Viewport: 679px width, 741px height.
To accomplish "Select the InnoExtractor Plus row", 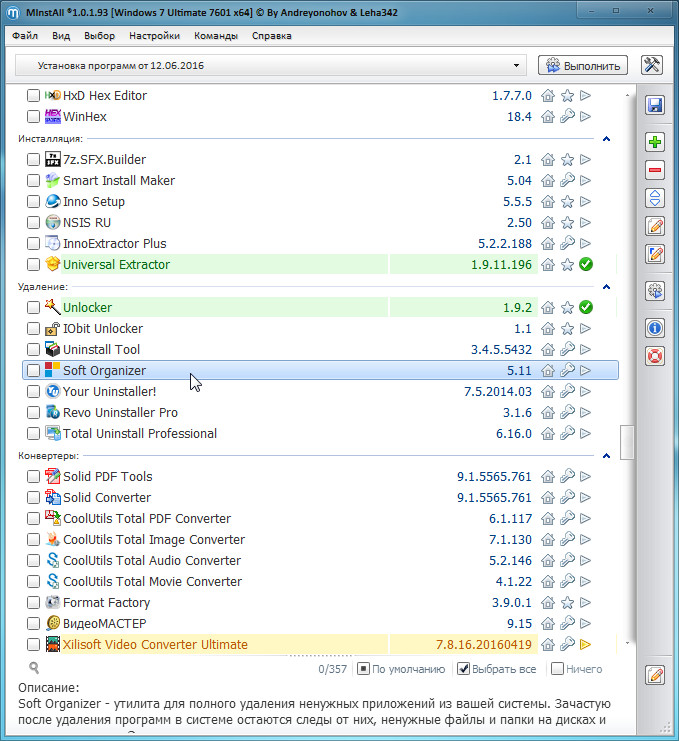I will tap(320, 244).
